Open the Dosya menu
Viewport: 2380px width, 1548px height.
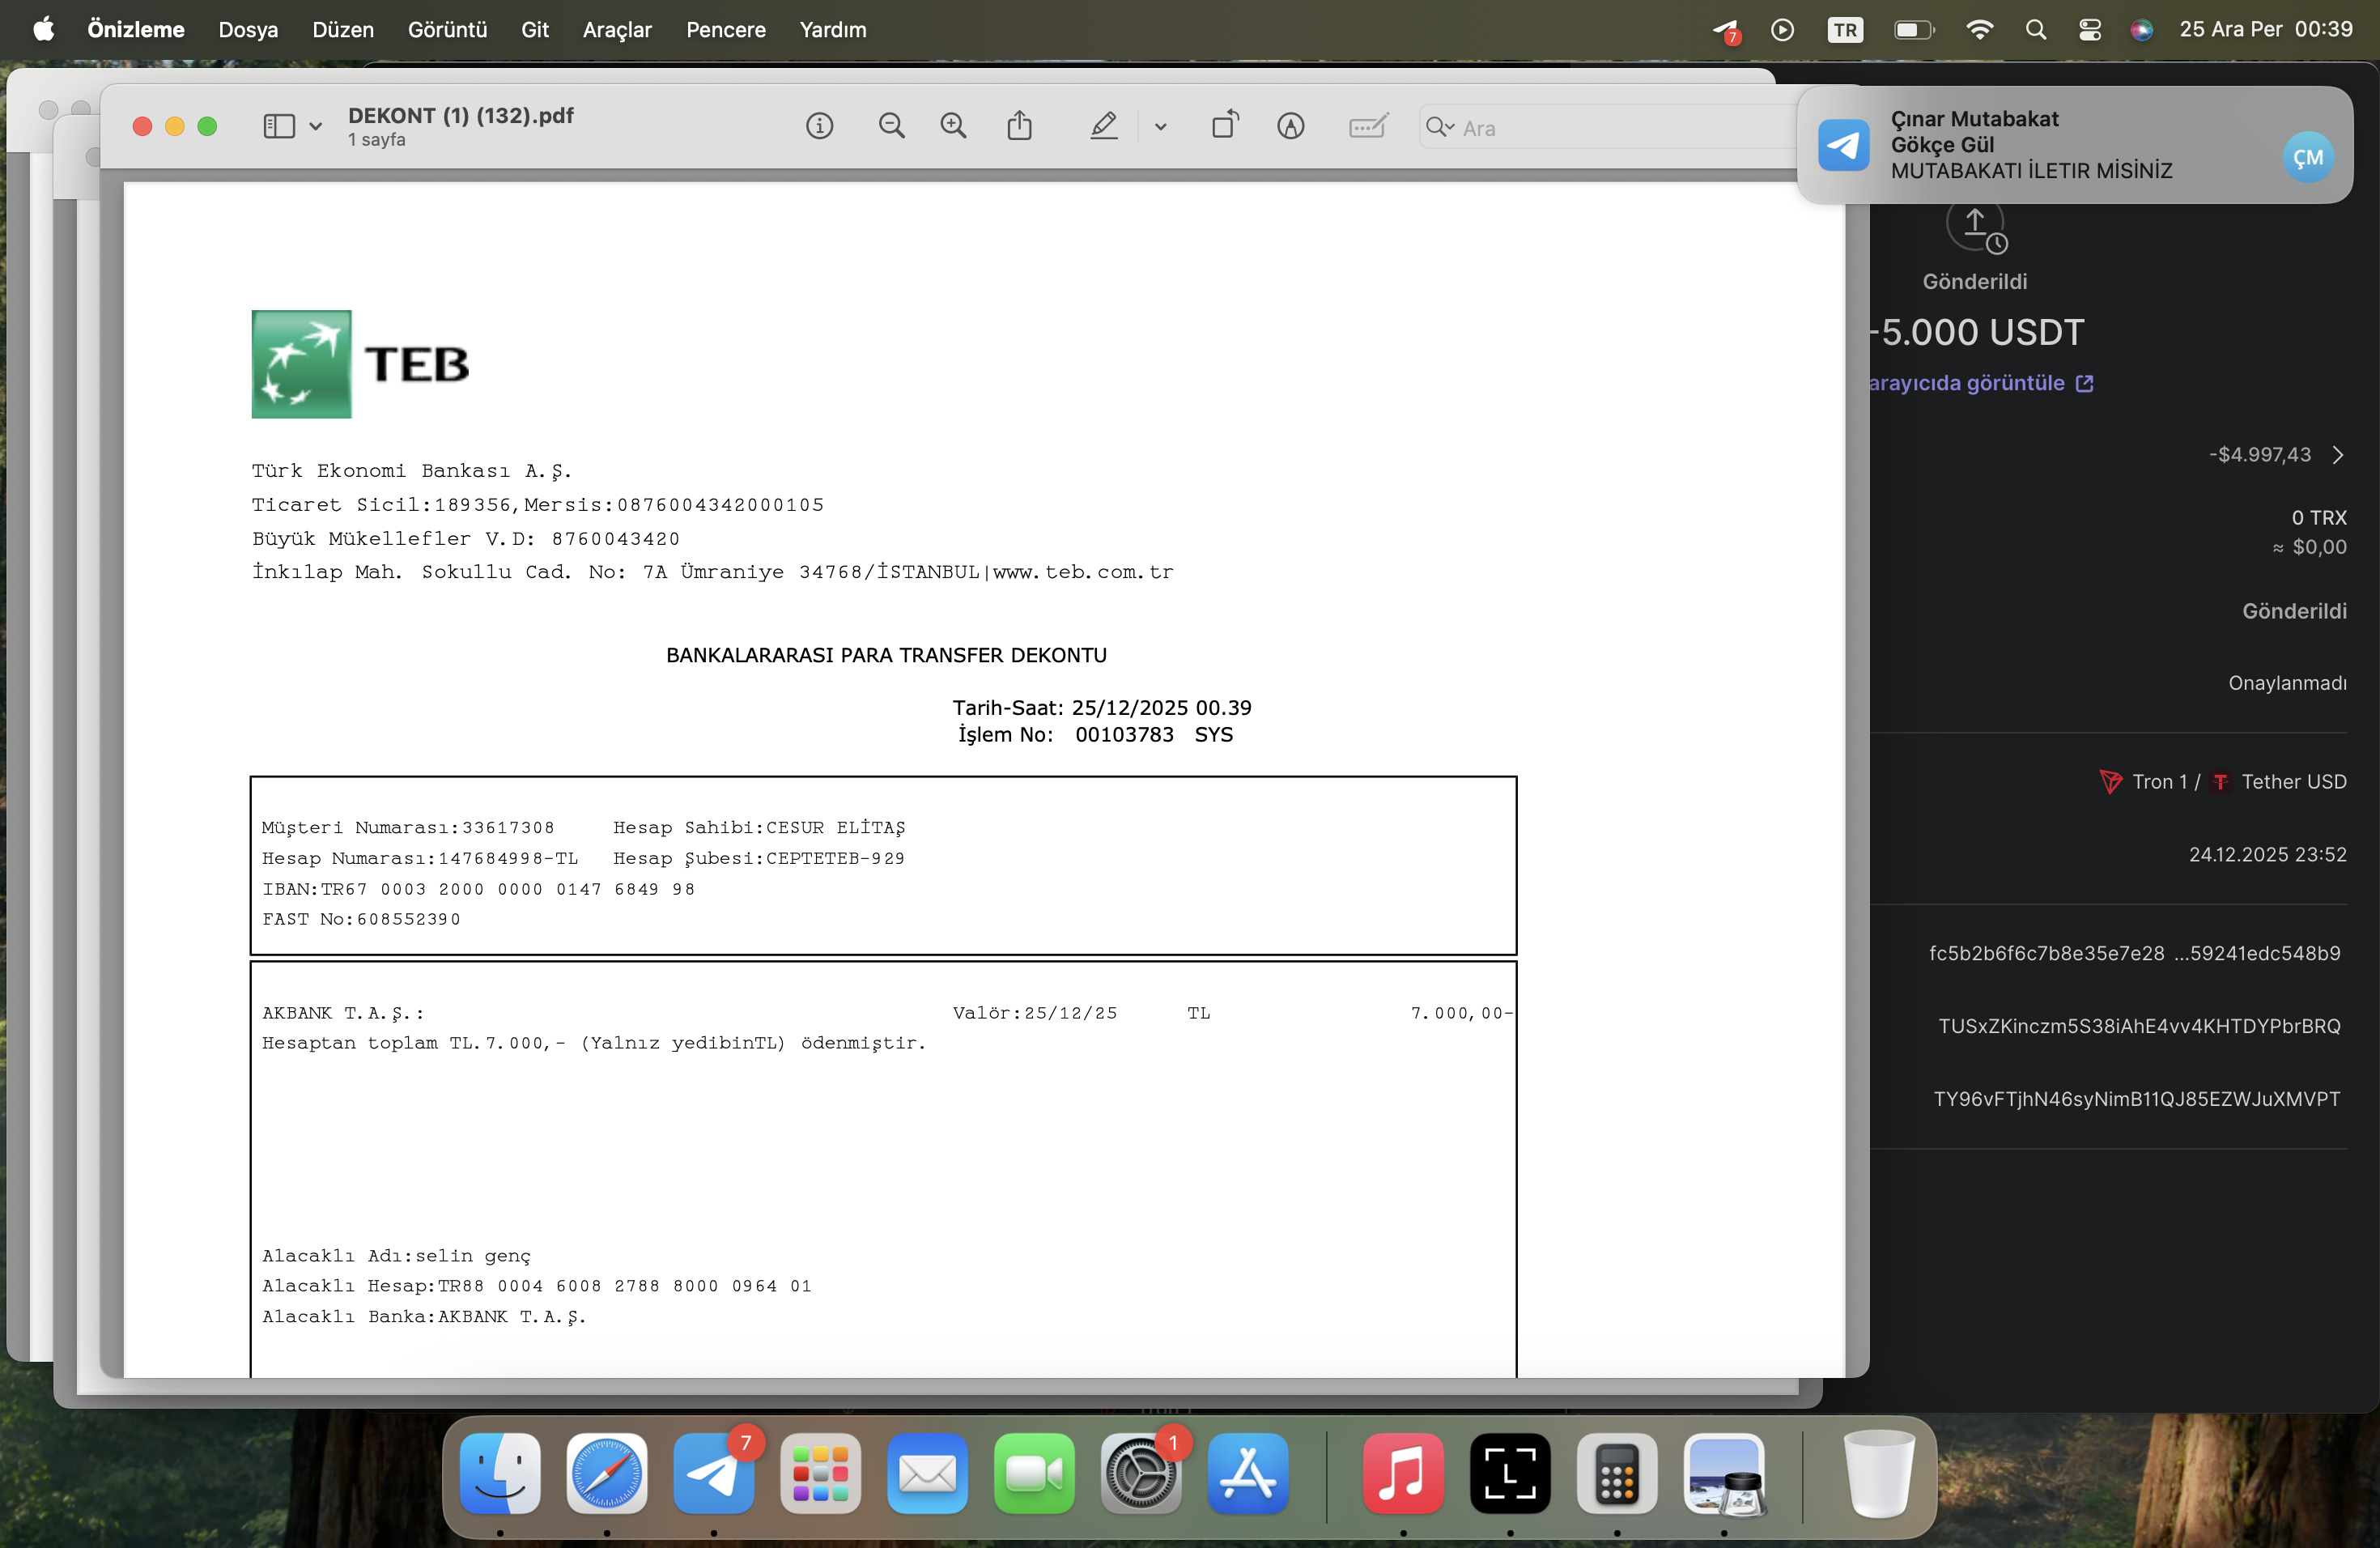coord(248,30)
